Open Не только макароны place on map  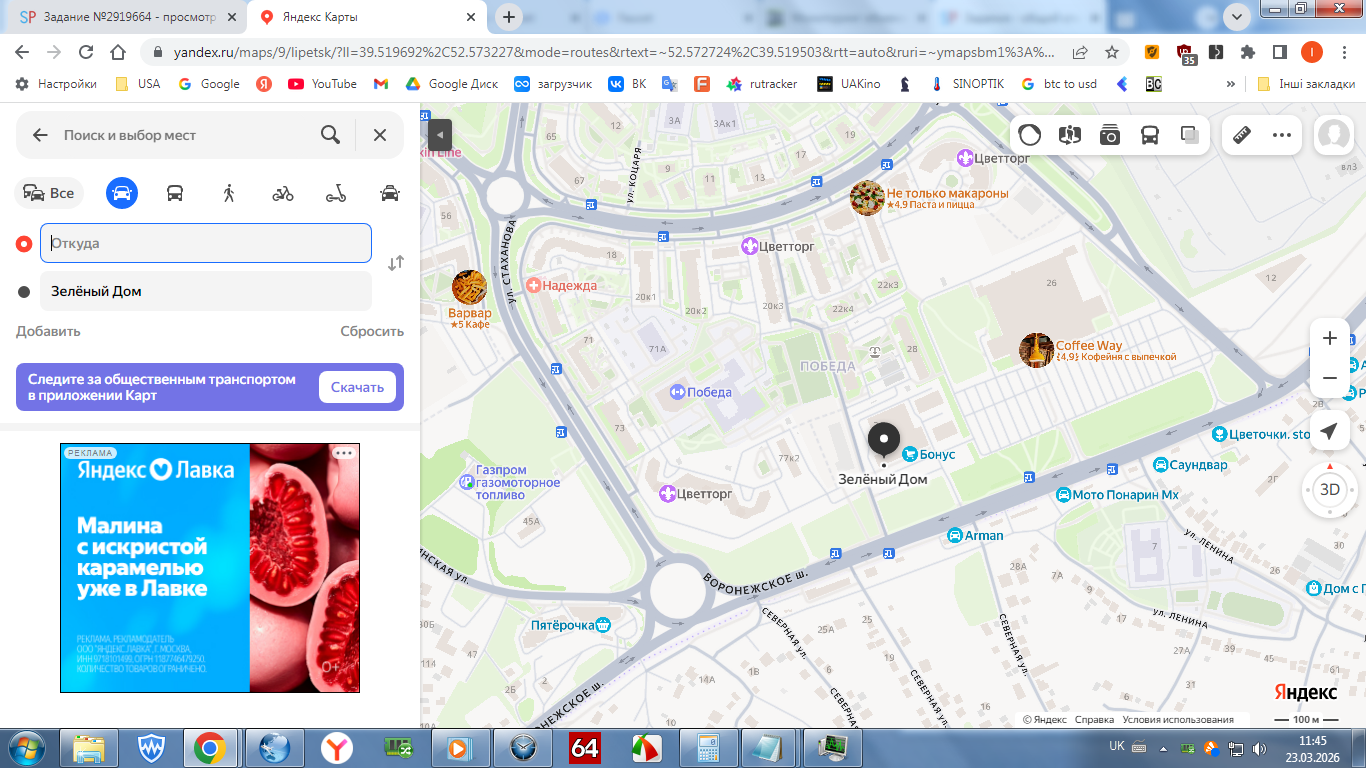coord(867,198)
